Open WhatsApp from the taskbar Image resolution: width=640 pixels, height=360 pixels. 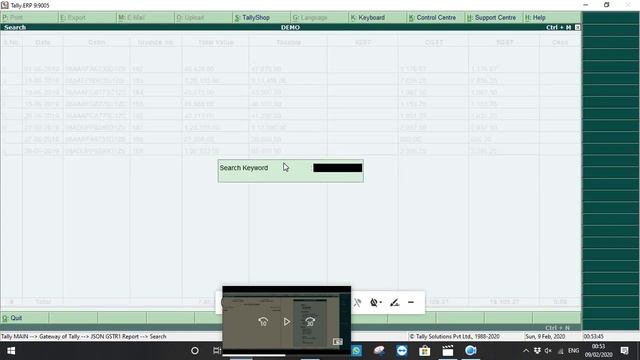tap(356, 351)
